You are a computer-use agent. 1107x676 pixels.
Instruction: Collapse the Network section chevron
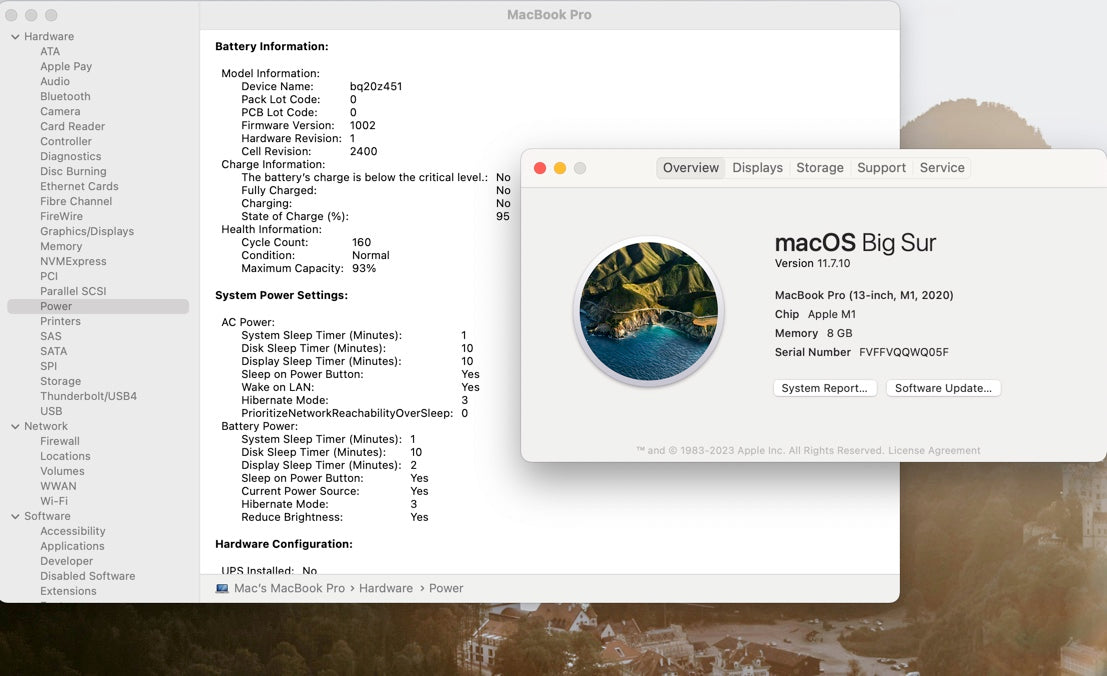pyautogui.click(x=15, y=427)
